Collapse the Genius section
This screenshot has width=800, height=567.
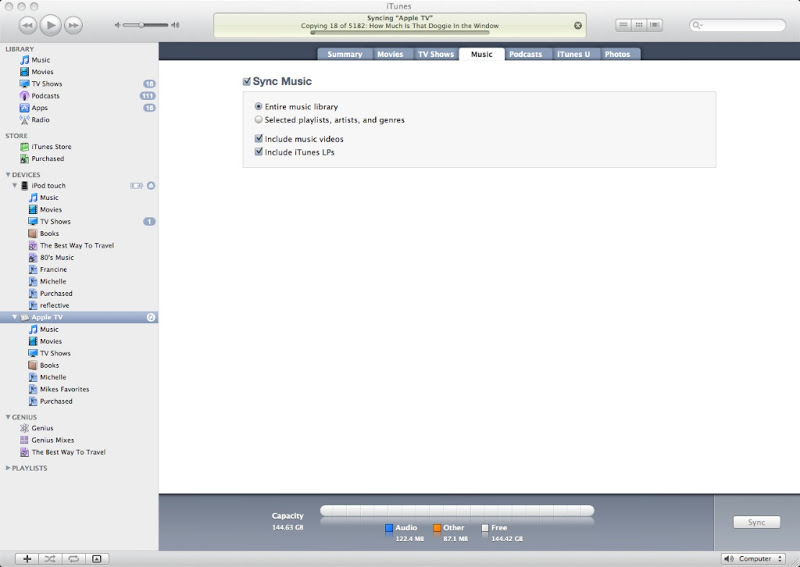click(x=8, y=417)
